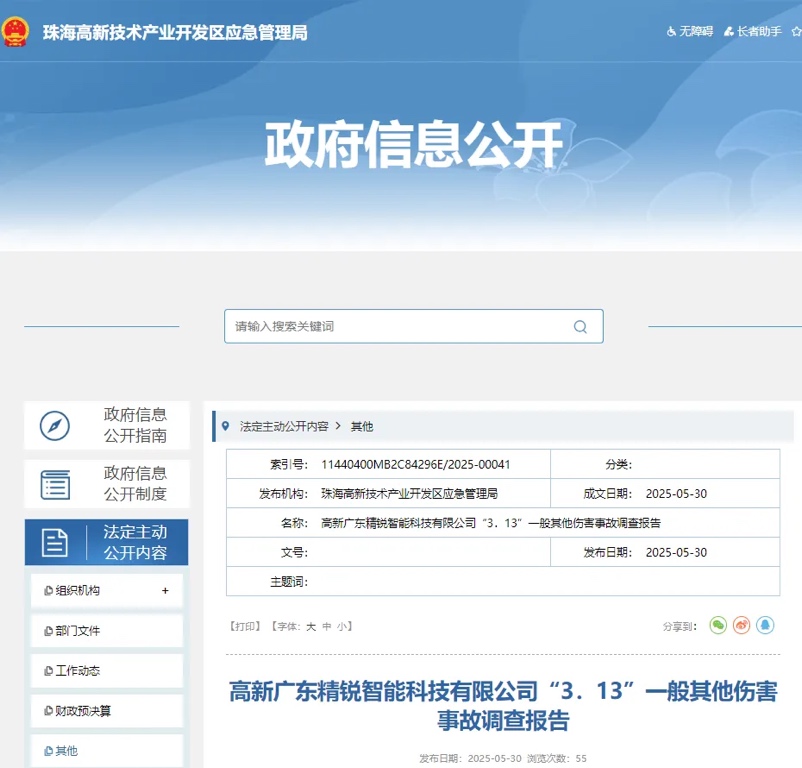Click the compass icon for 政府信息公开指南
802x768 pixels.
55,426
